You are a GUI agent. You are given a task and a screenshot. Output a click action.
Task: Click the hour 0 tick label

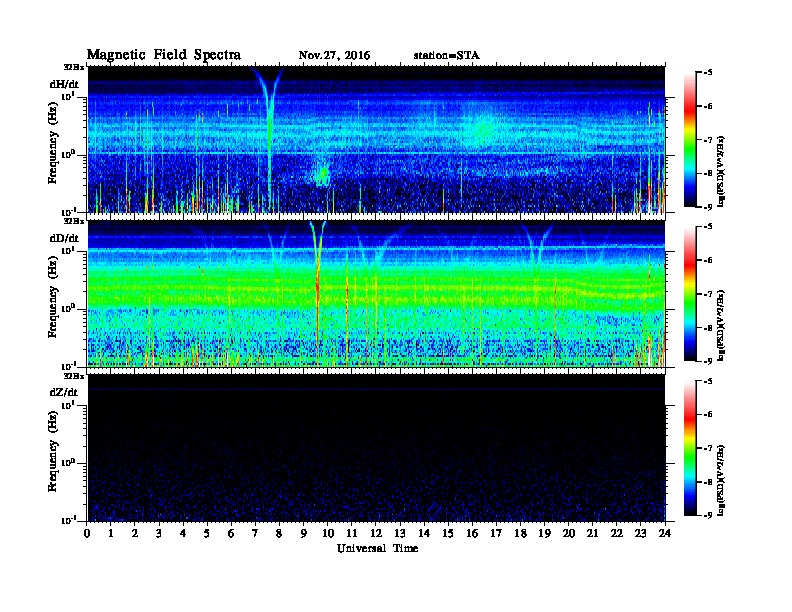pos(87,534)
